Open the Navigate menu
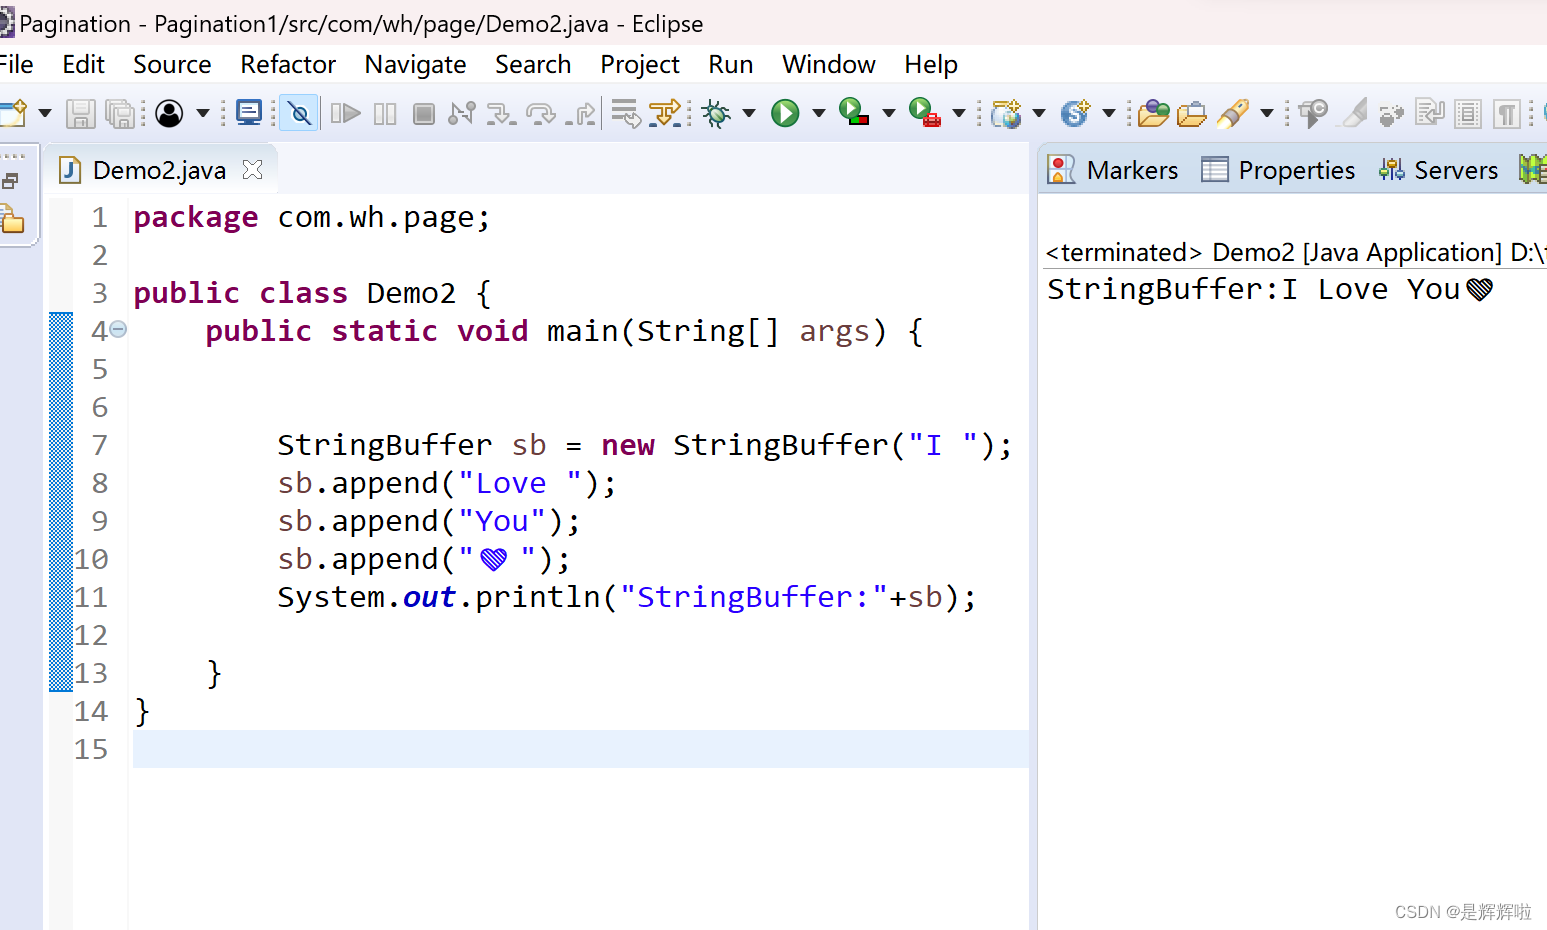Viewport: 1547px width, 930px height. click(415, 64)
